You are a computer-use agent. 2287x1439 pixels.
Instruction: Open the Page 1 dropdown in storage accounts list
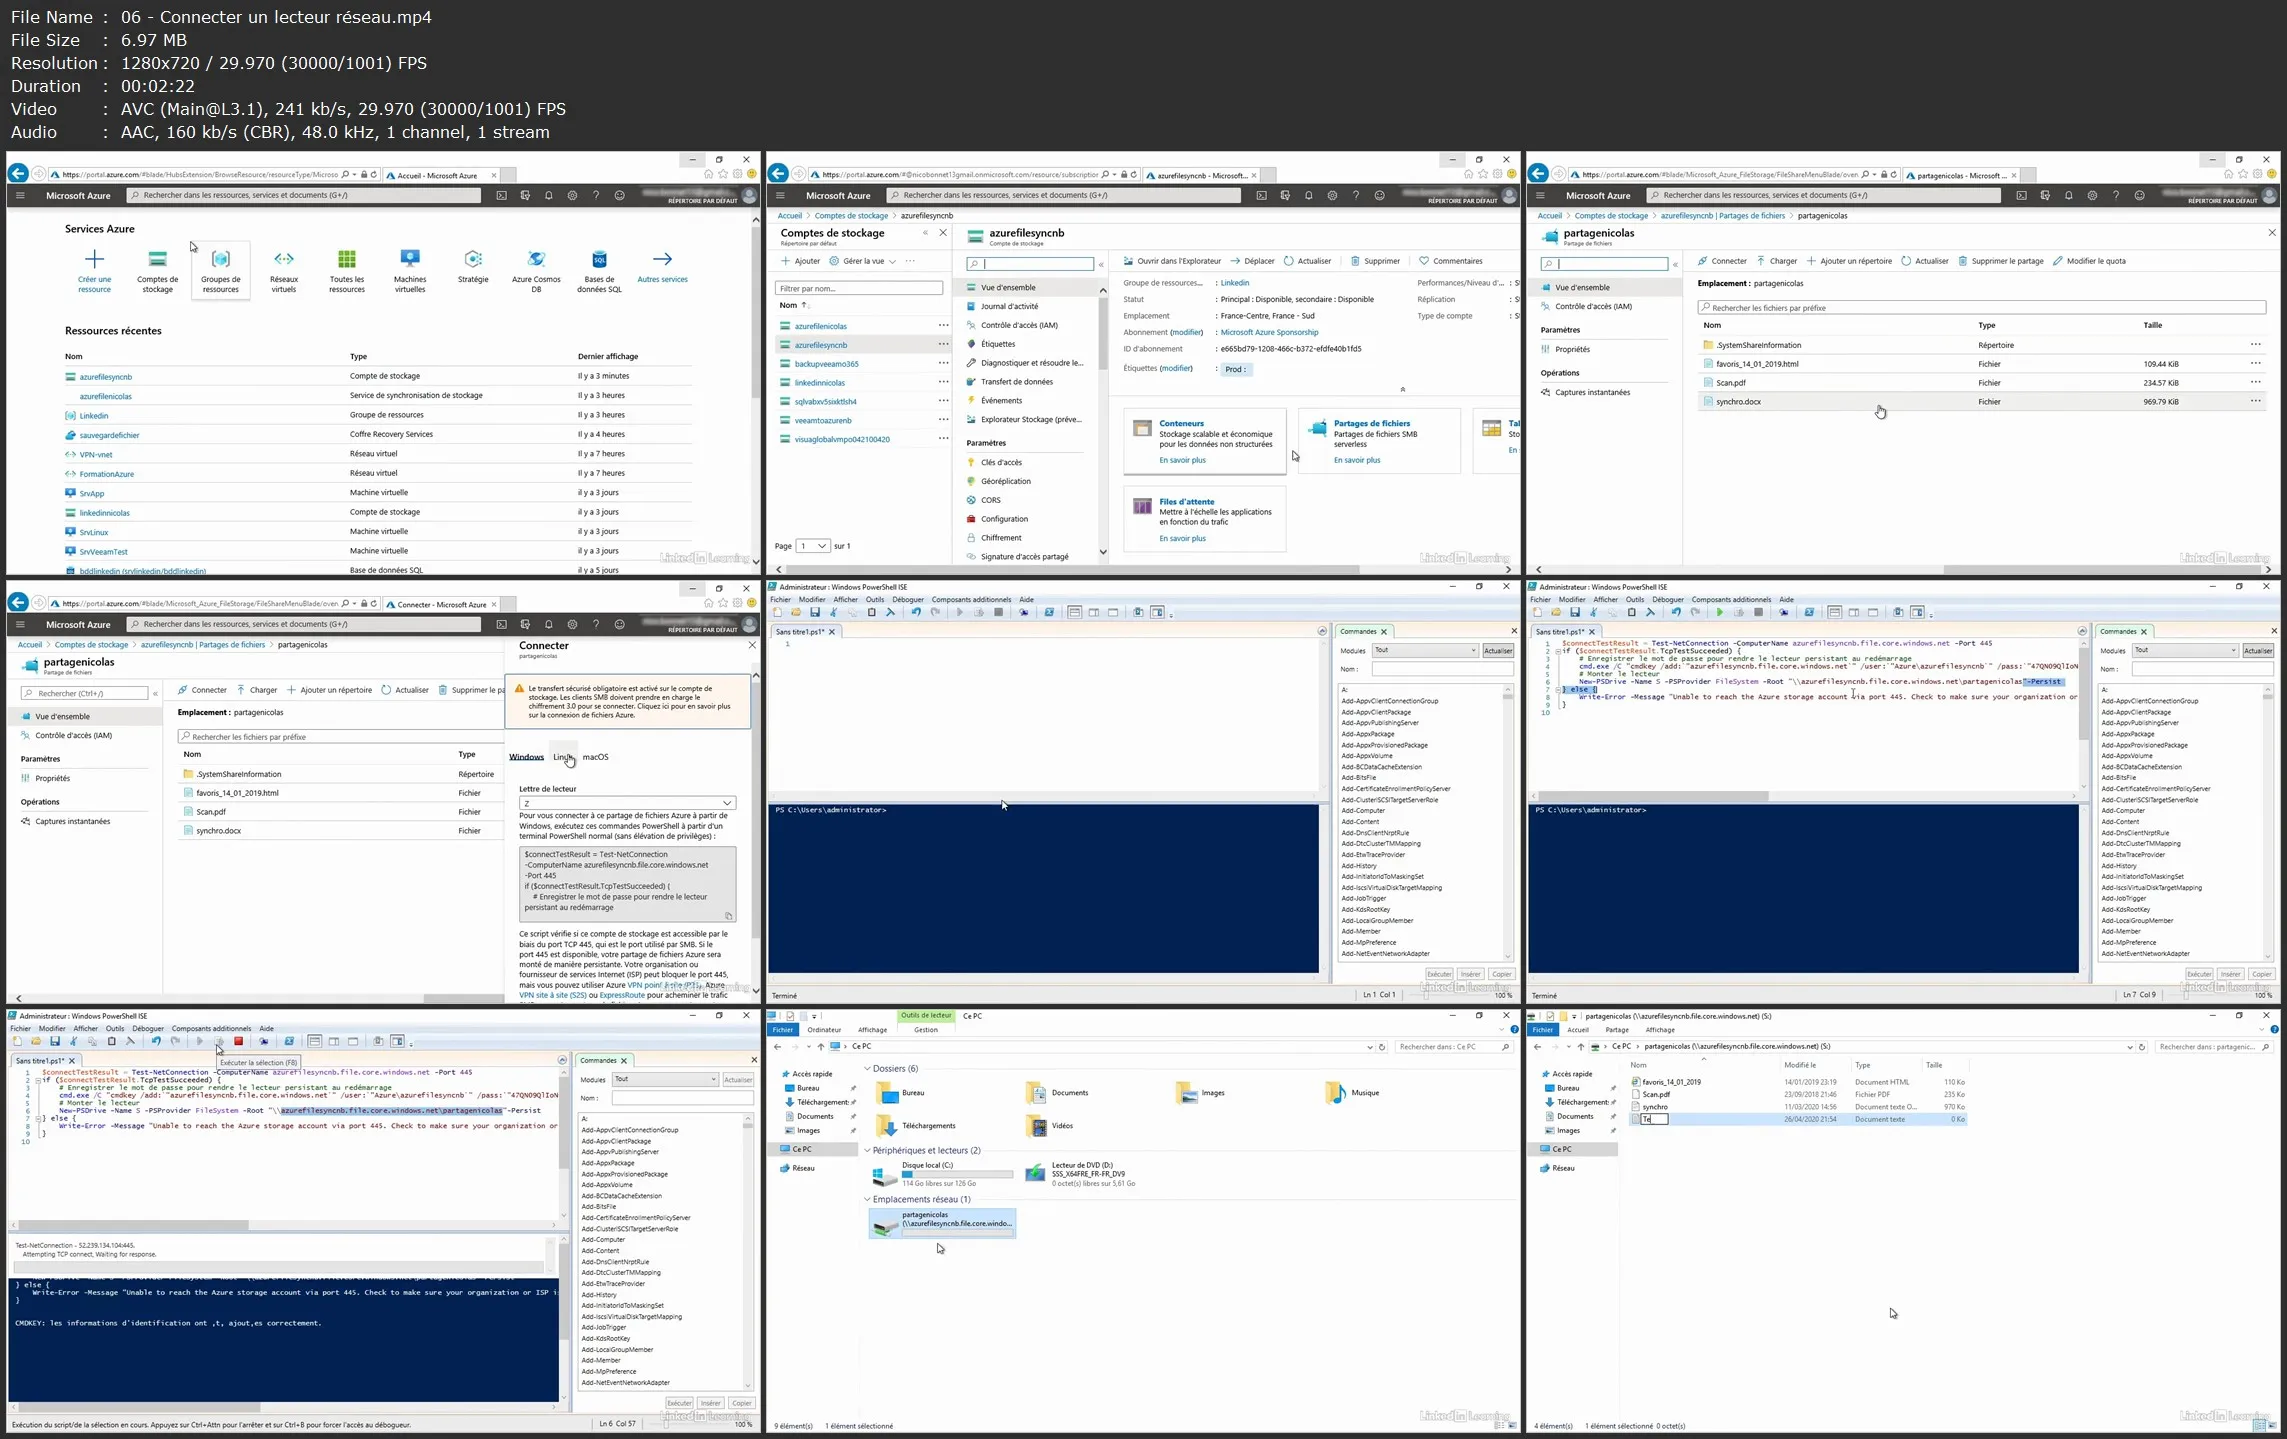coord(813,546)
